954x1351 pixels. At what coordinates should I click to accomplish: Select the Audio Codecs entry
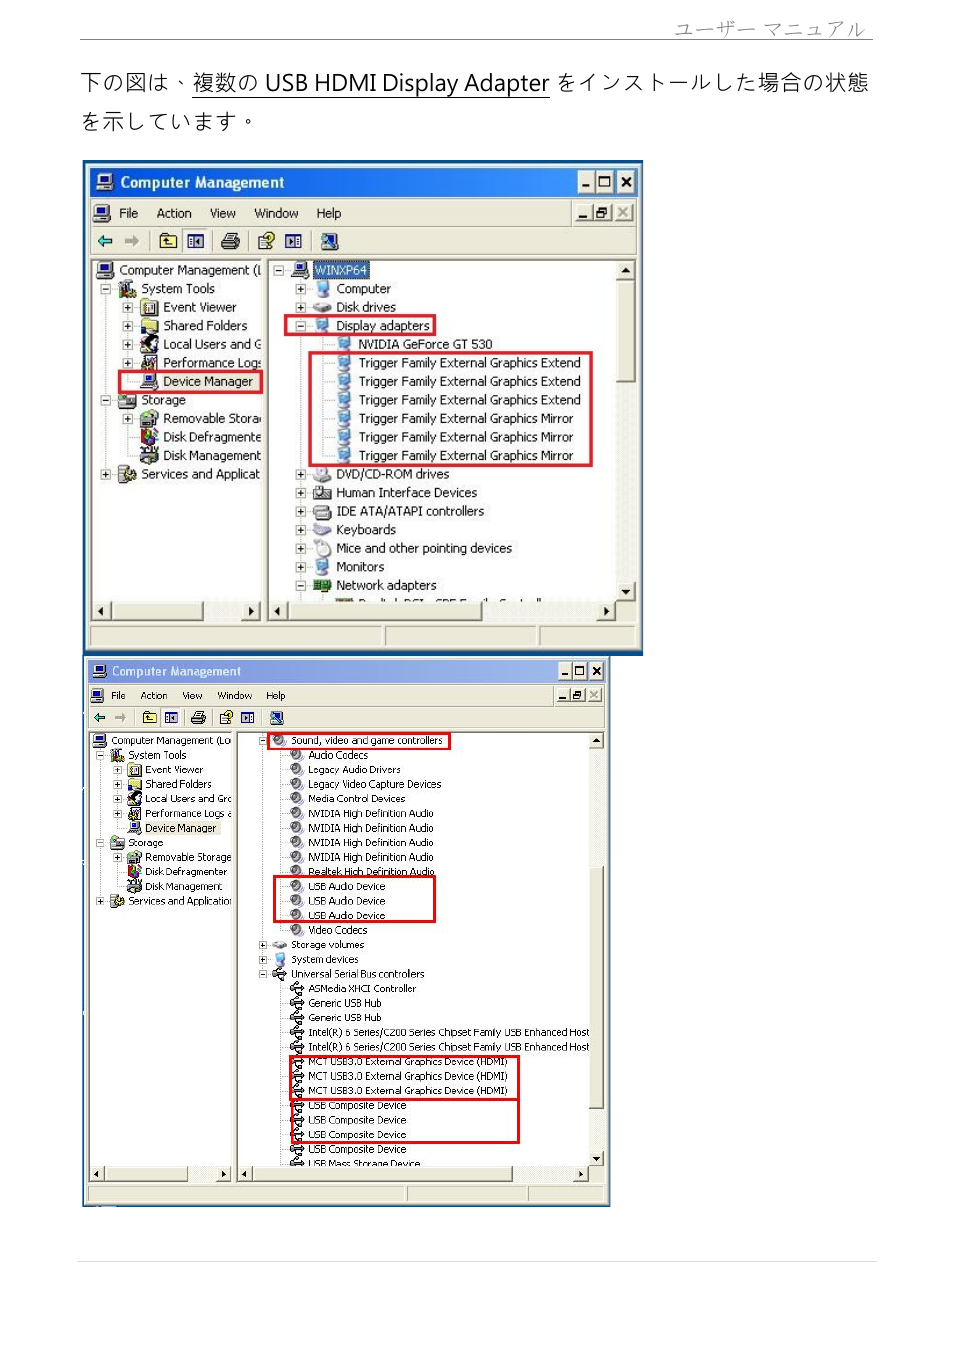tap(338, 755)
